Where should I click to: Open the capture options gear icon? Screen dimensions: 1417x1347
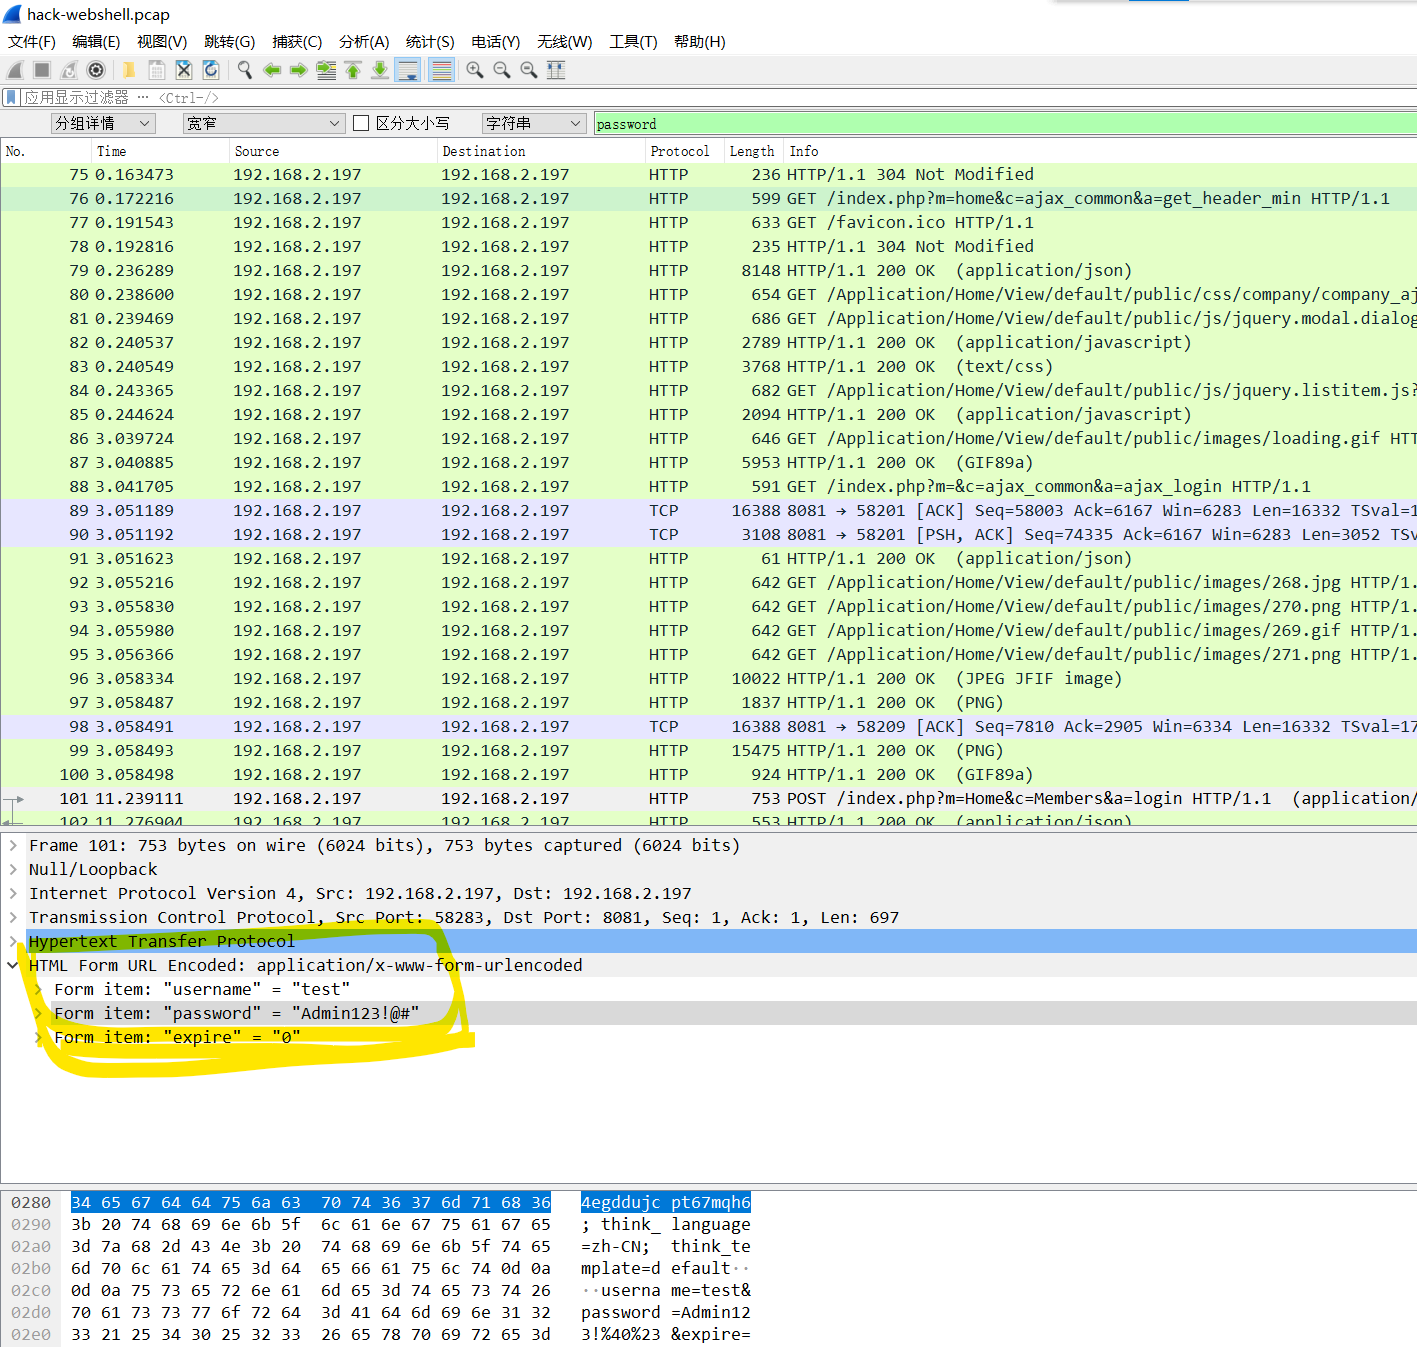(96, 69)
